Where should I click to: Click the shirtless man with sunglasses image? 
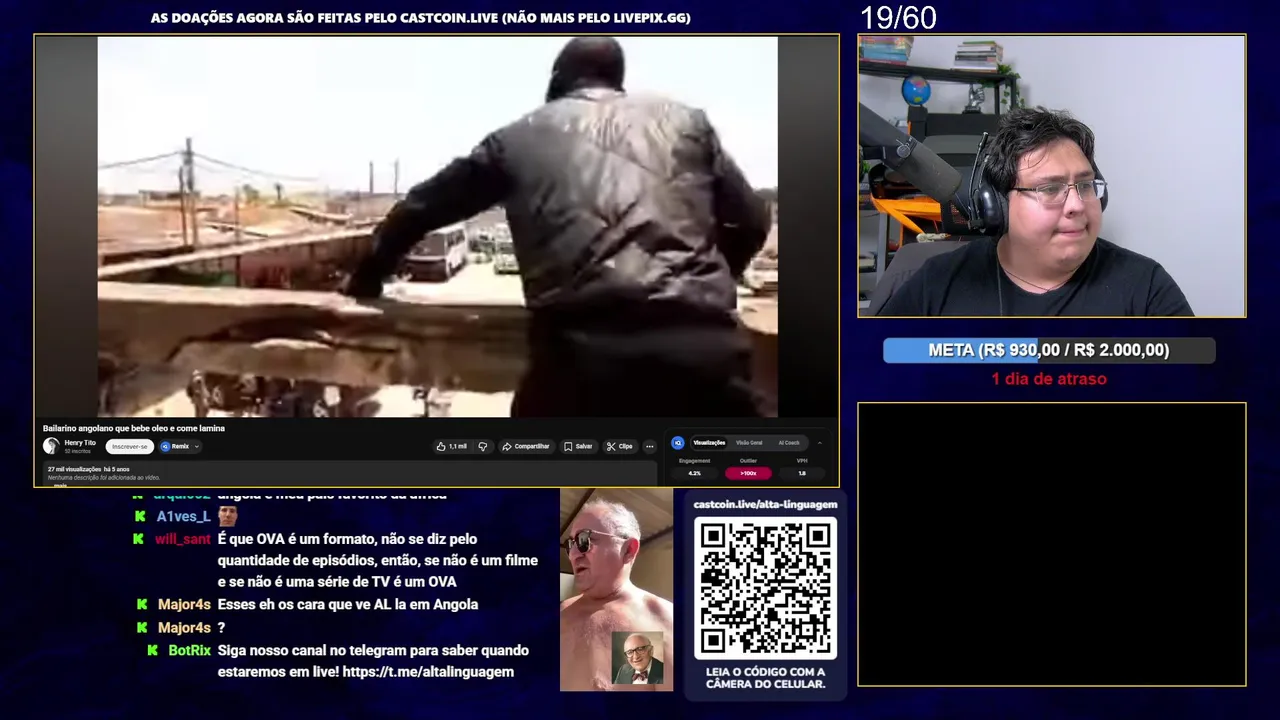pyautogui.click(x=616, y=589)
